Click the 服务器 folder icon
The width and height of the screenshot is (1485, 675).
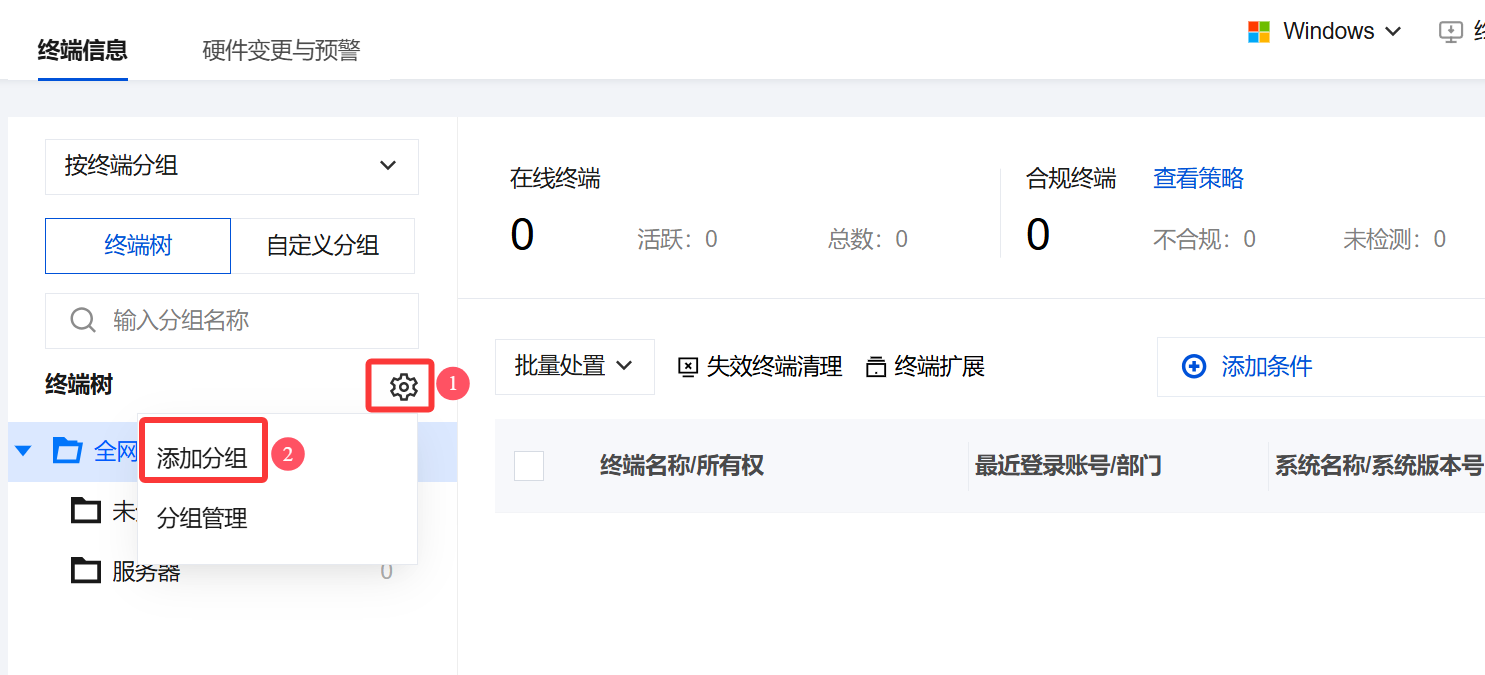pos(86,570)
